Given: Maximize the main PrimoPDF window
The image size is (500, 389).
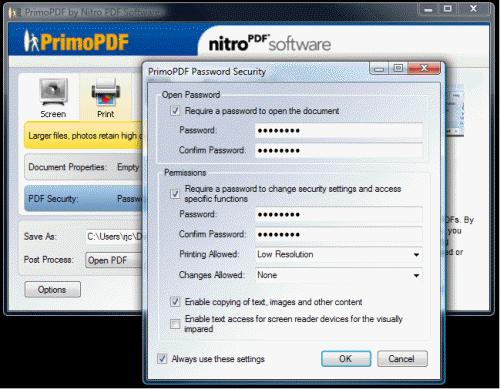Looking at the screenshot, I should pos(448,9).
